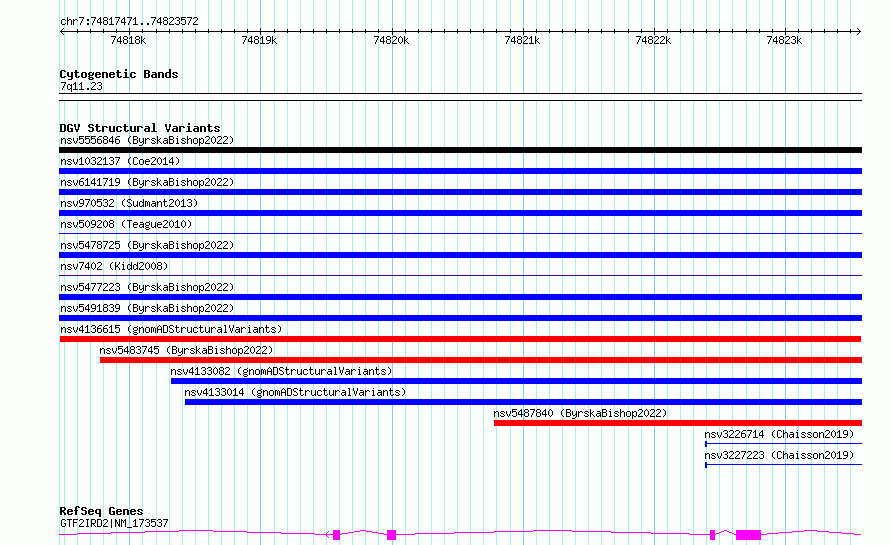Click the ruler's left arrowhead
This screenshot has width=890, height=545.
(62, 31)
